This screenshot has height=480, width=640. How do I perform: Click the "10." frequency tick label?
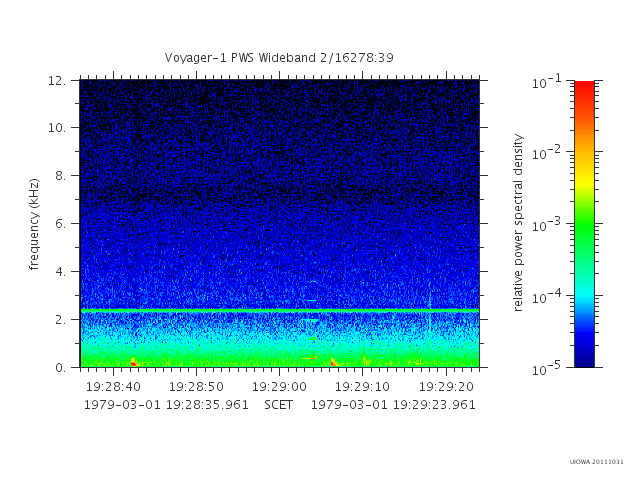[x=57, y=128]
